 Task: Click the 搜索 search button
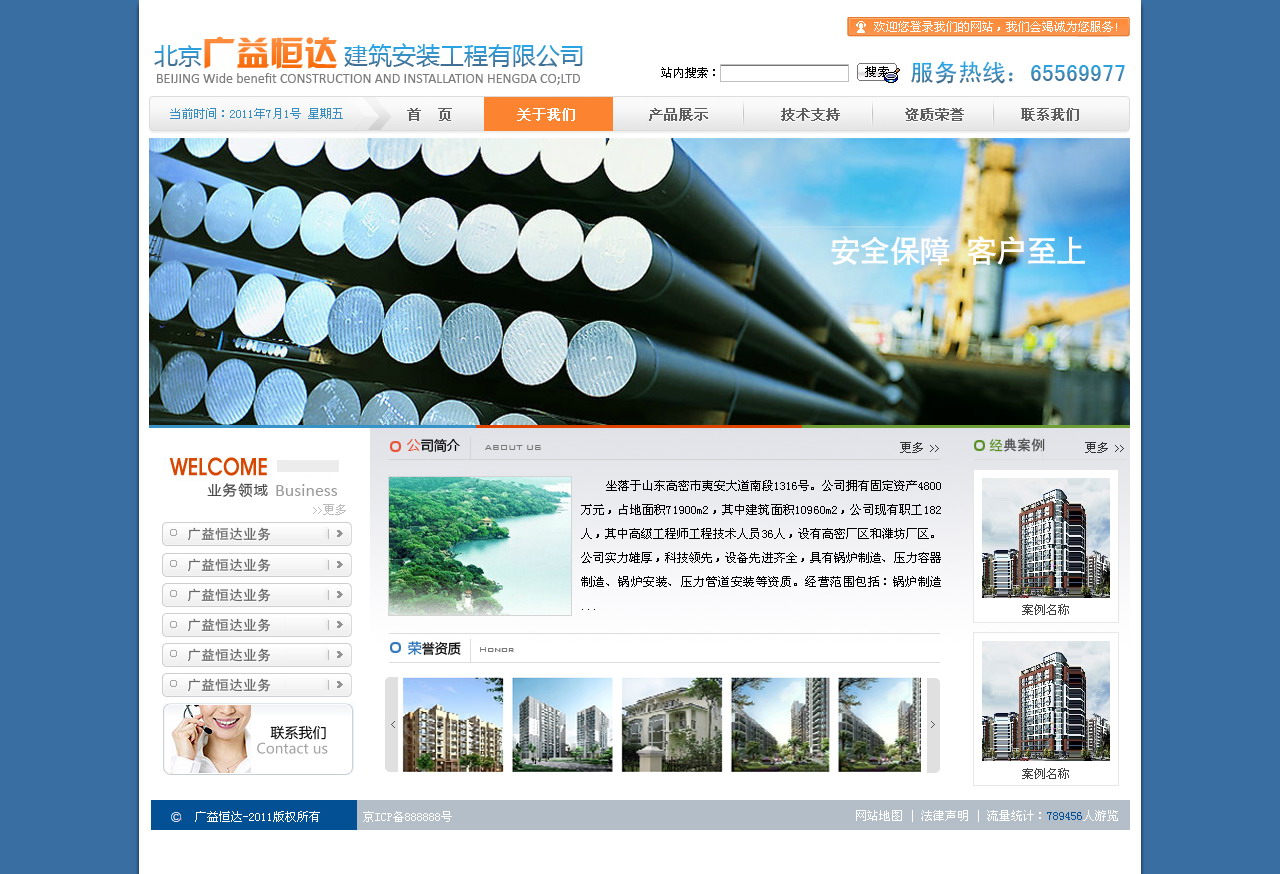[876, 72]
